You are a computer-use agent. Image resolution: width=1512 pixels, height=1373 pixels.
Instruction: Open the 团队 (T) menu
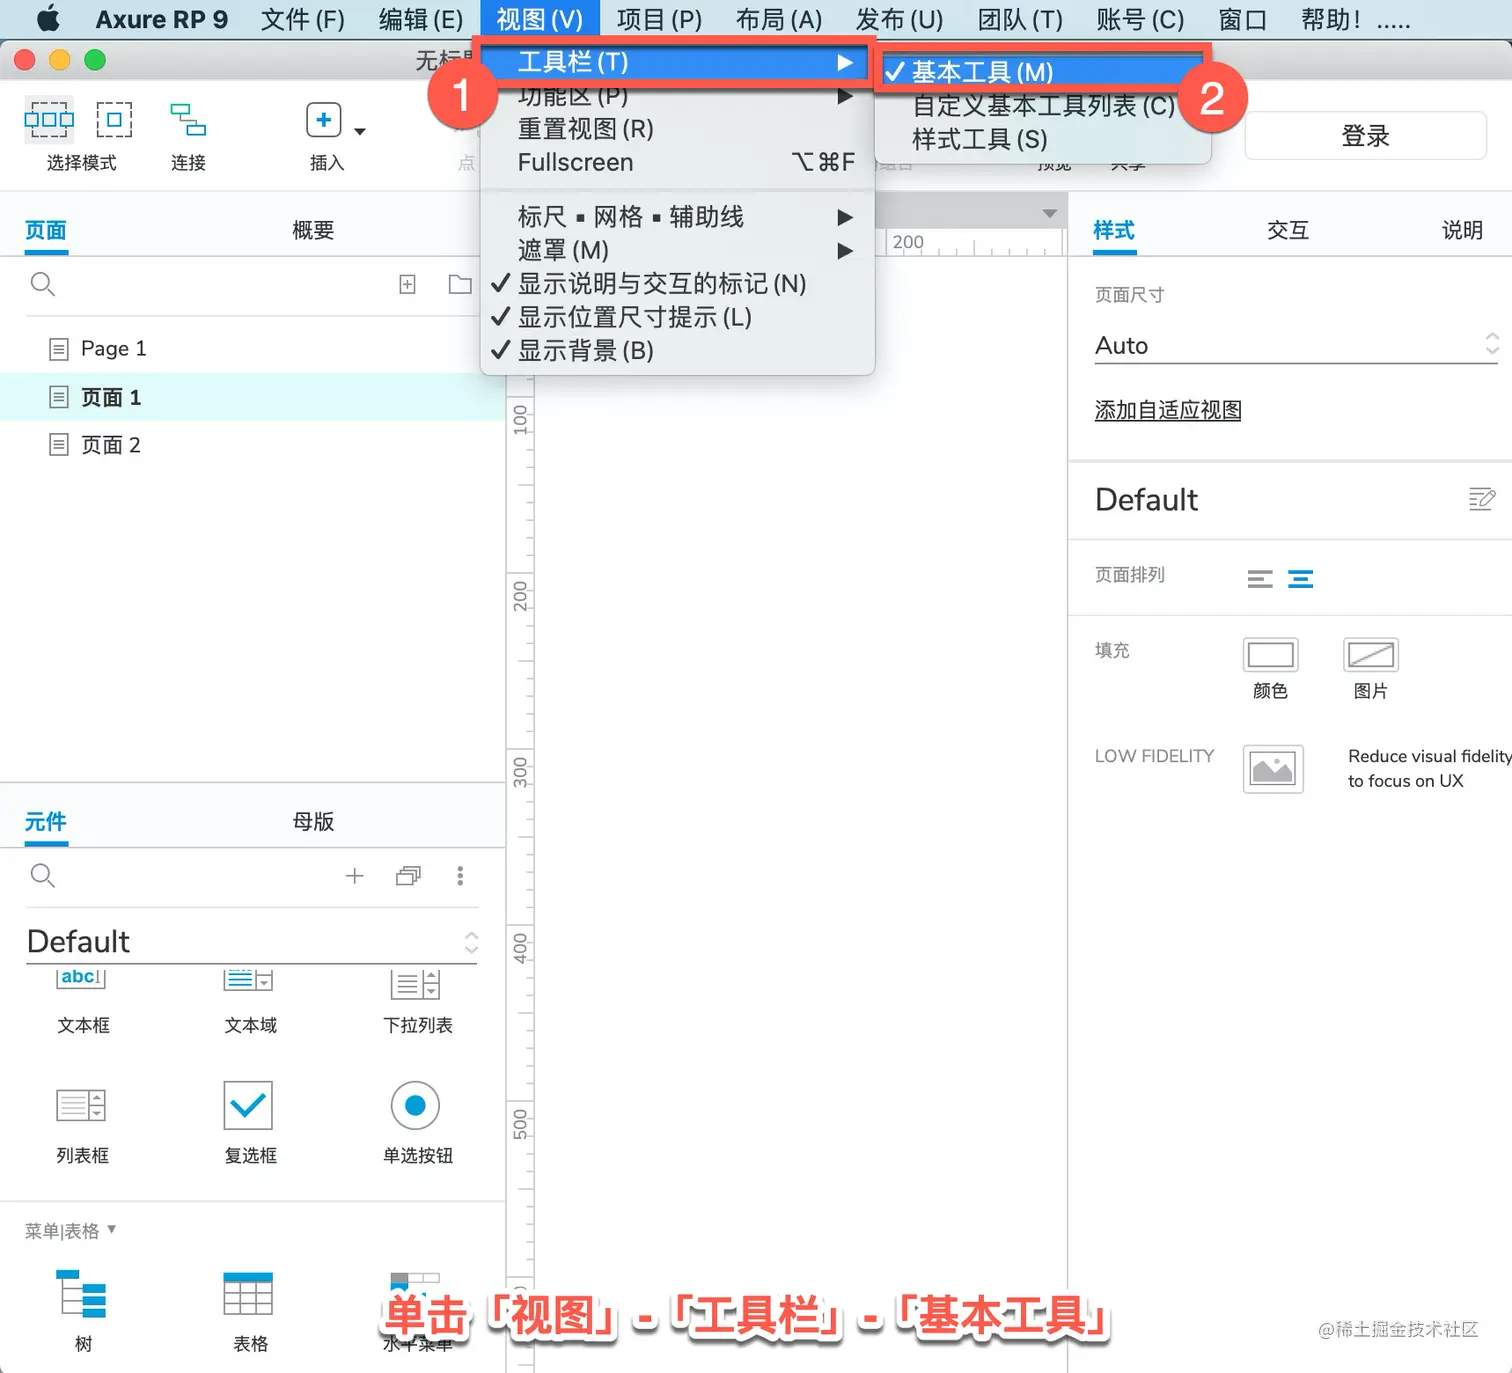(1020, 20)
